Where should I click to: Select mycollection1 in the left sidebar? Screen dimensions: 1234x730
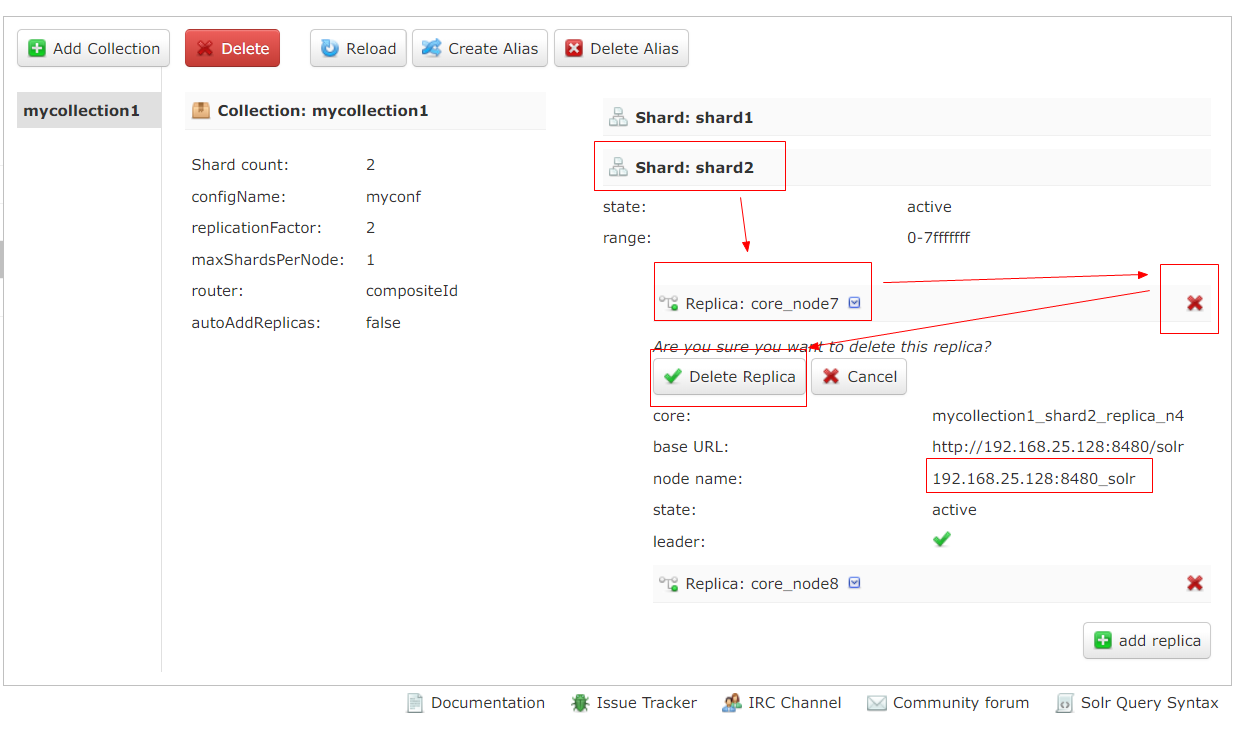80,110
